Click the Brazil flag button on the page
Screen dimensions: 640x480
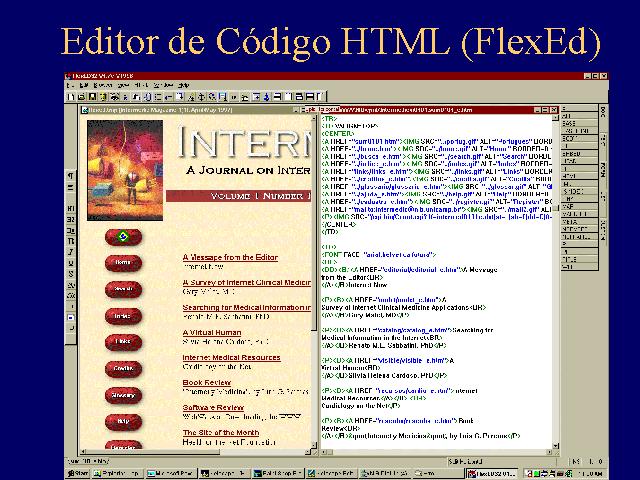coord(123,236)
